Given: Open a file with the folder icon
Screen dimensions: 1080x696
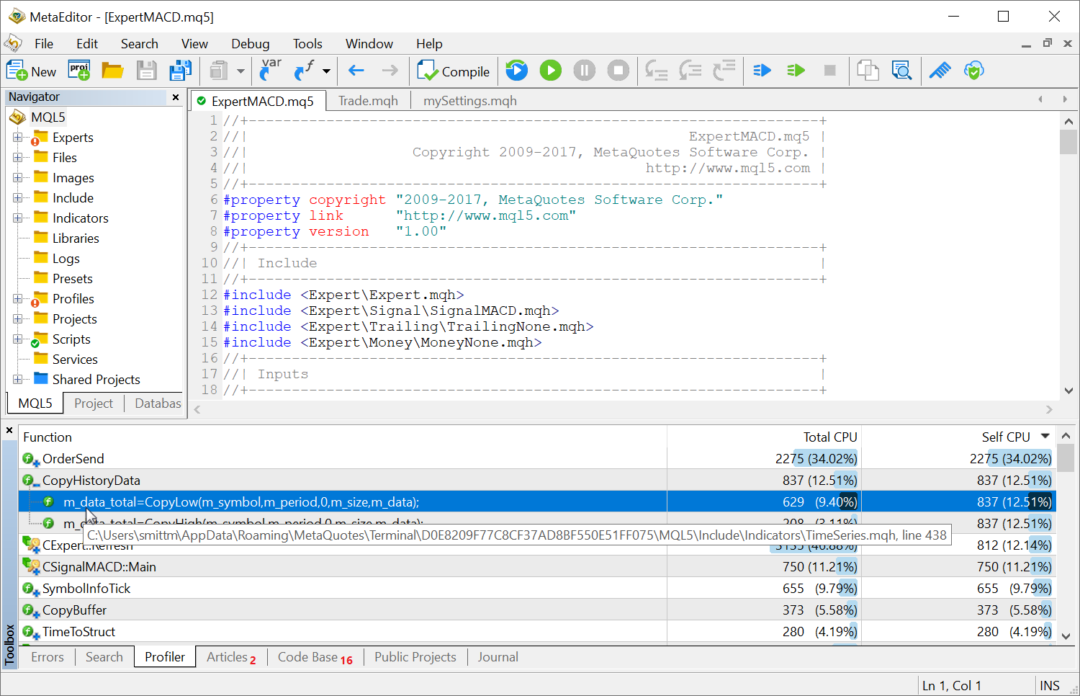Looking at the screenshot, I should pos(112,70).
